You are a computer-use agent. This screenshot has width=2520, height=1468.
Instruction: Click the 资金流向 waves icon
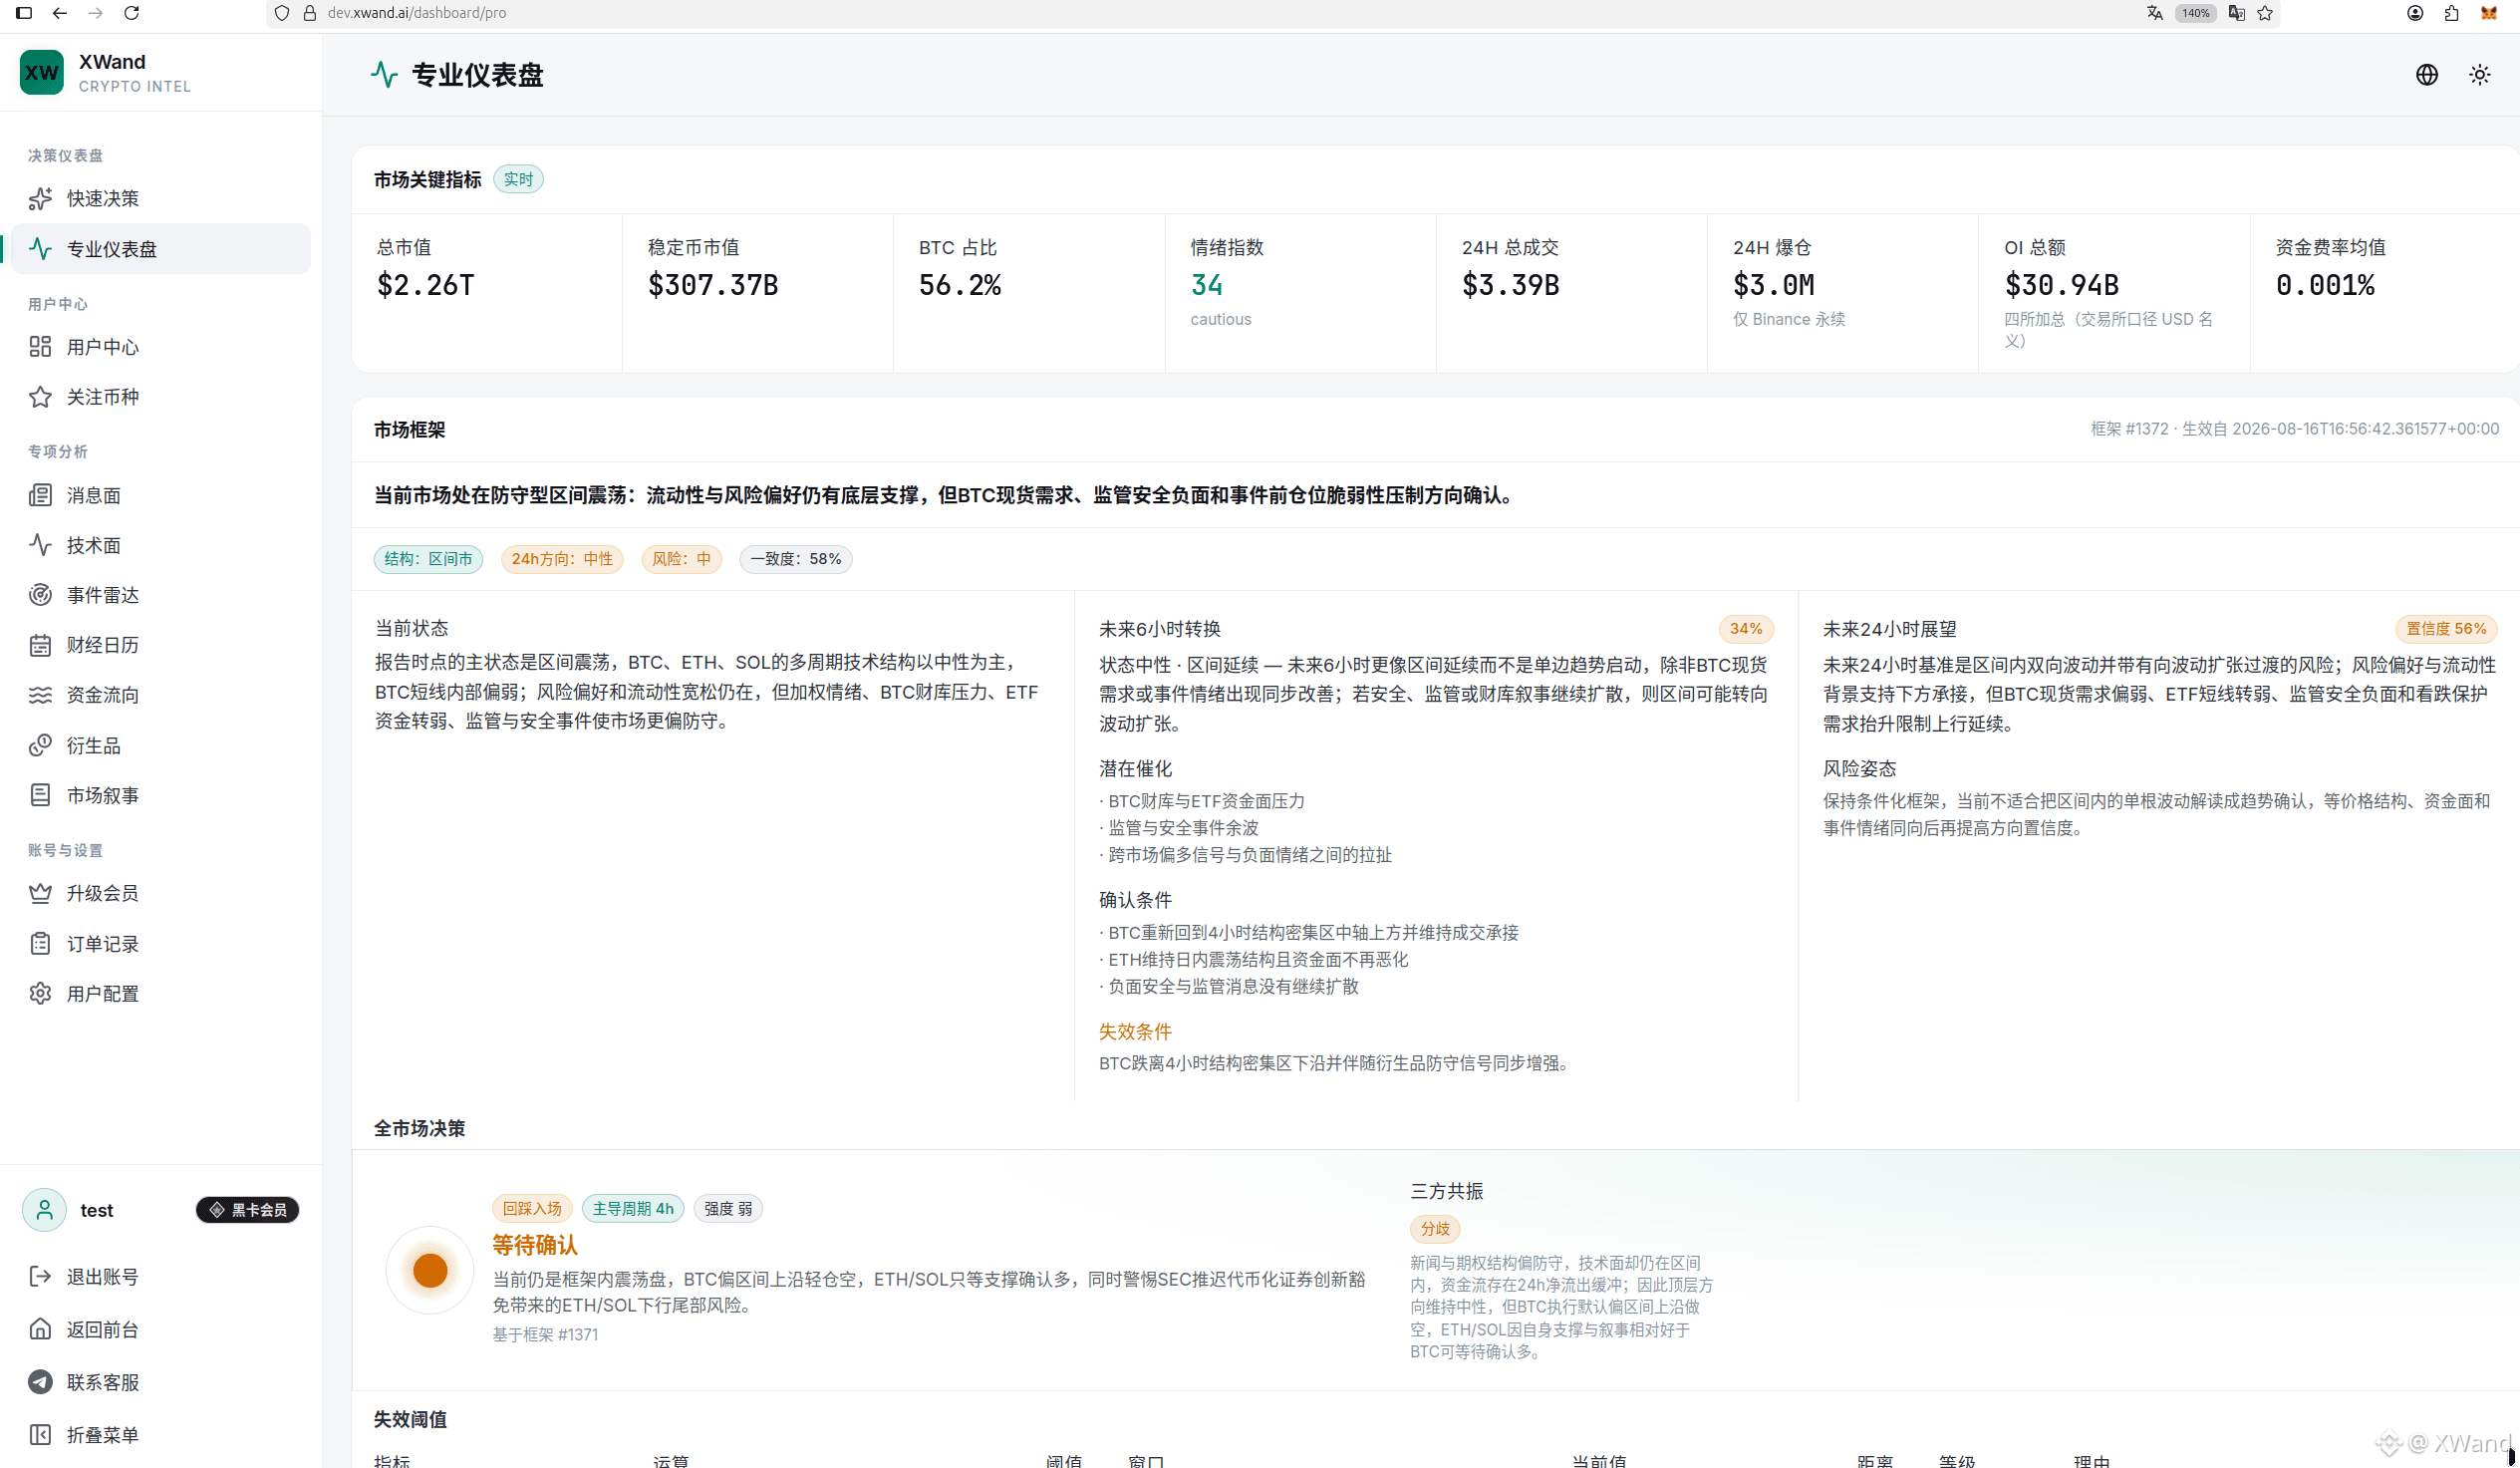click(x=40, y=695)
